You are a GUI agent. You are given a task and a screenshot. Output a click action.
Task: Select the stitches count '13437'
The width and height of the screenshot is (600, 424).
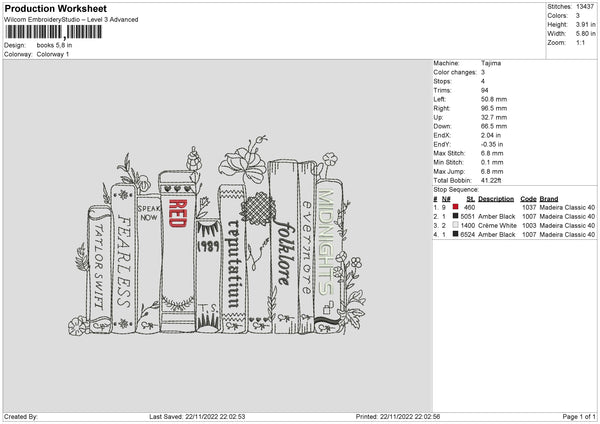point(585,7)
